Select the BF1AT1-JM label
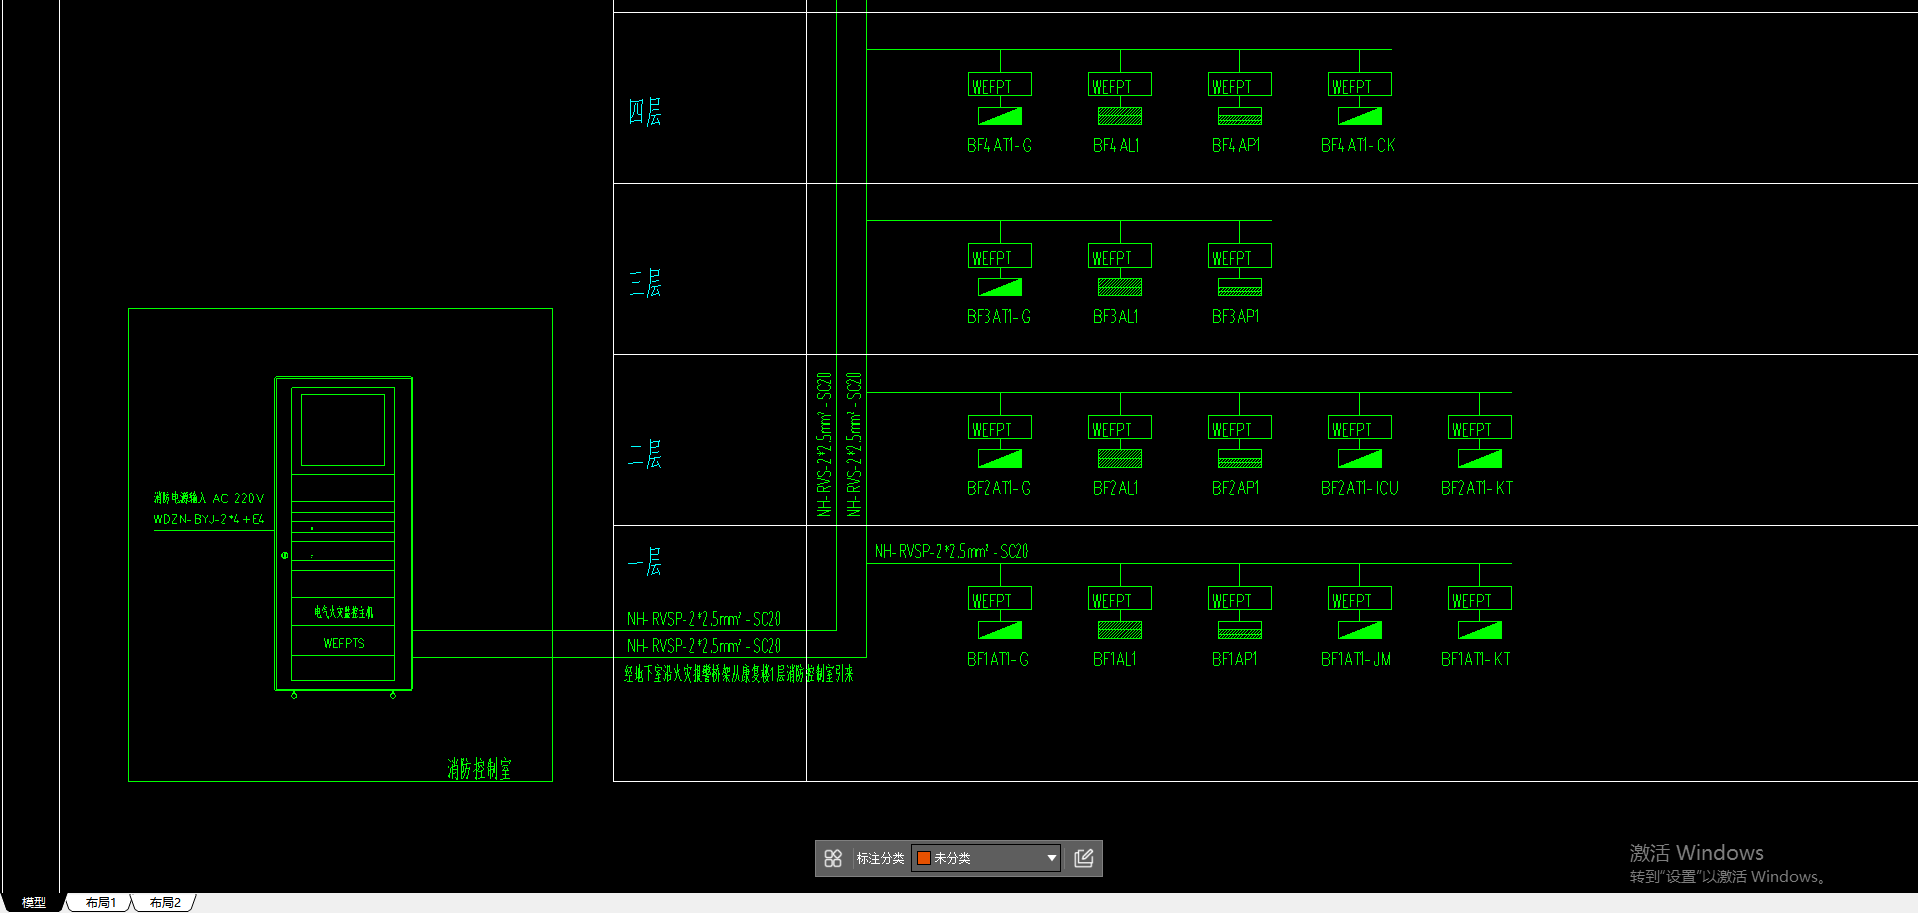Image resolution: width=1918 pixels, height=913 pixels. [1356, 659]
